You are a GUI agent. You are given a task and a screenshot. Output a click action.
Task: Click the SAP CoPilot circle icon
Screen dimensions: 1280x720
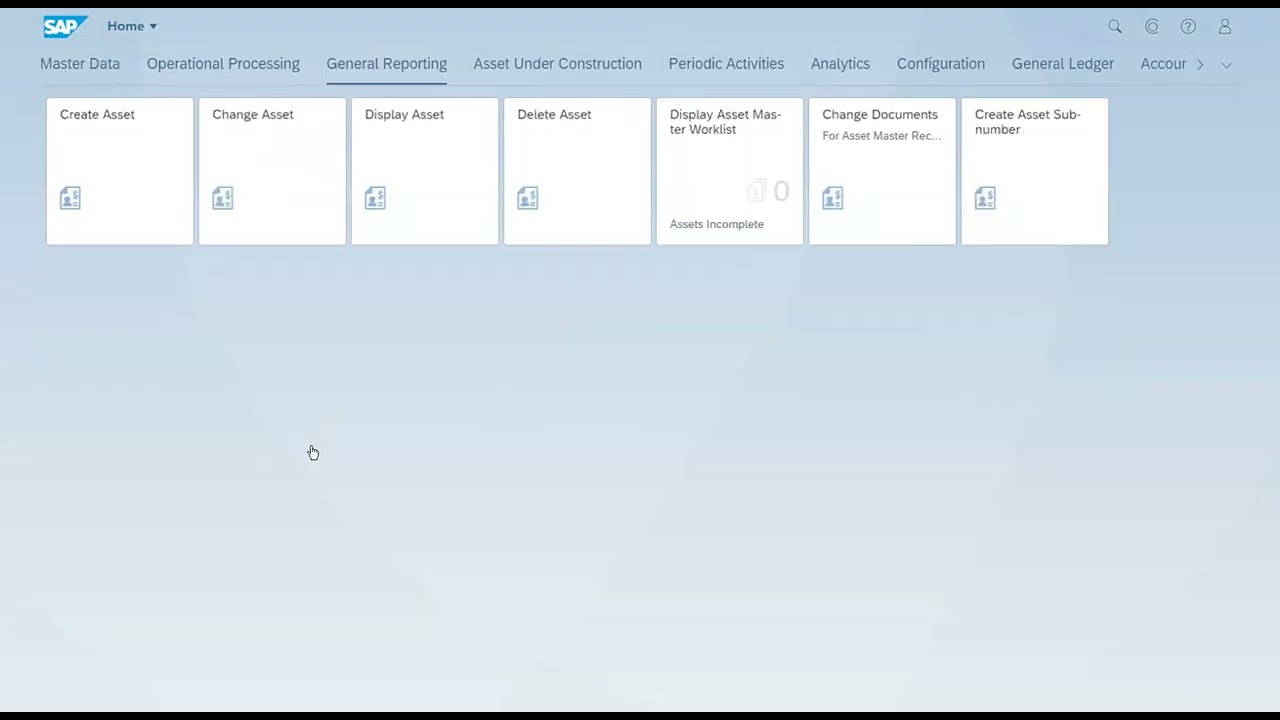point(1152,27)
